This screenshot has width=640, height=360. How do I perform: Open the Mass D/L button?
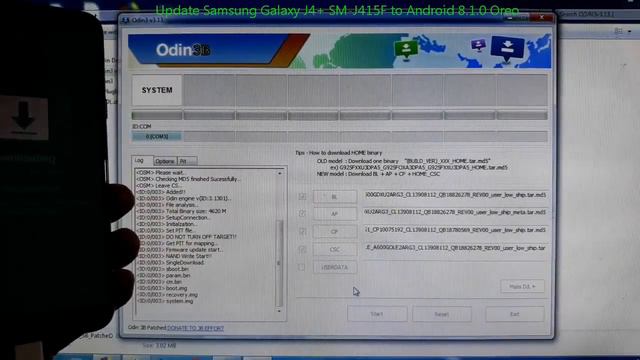(x=522, y=287)
